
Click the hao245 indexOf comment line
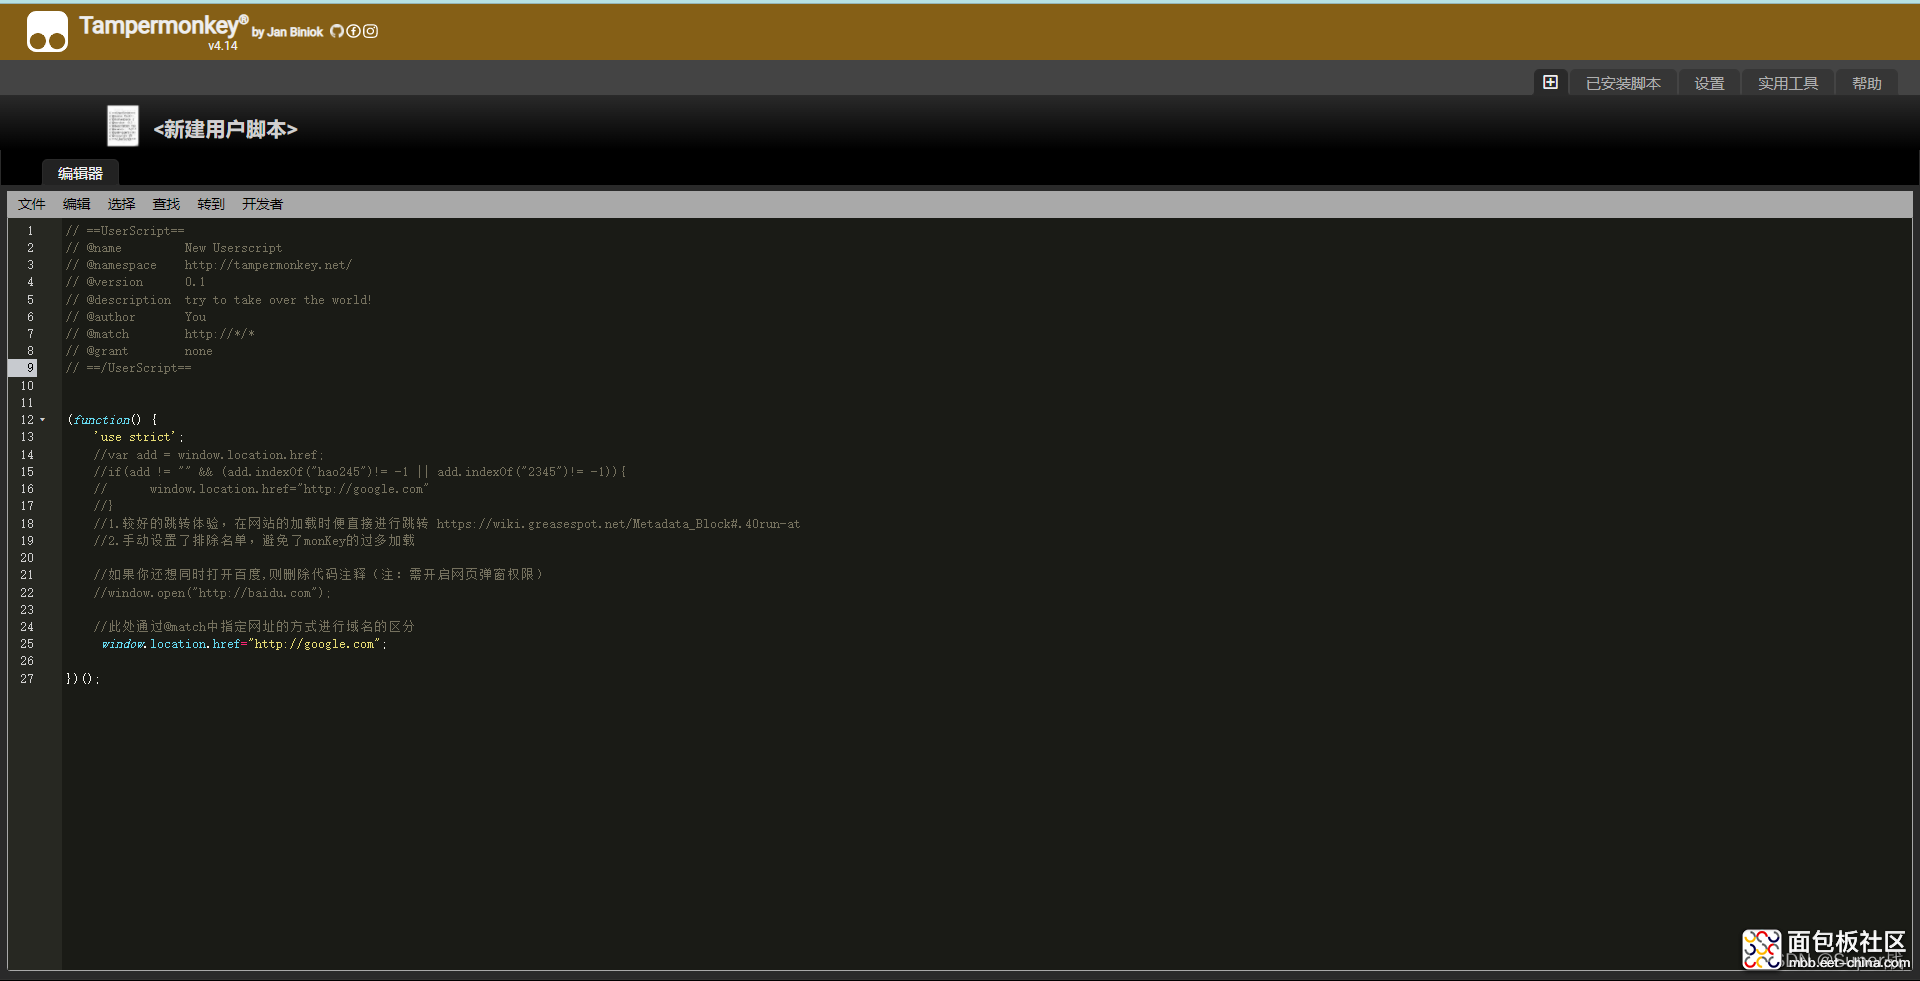coord(360,472)
